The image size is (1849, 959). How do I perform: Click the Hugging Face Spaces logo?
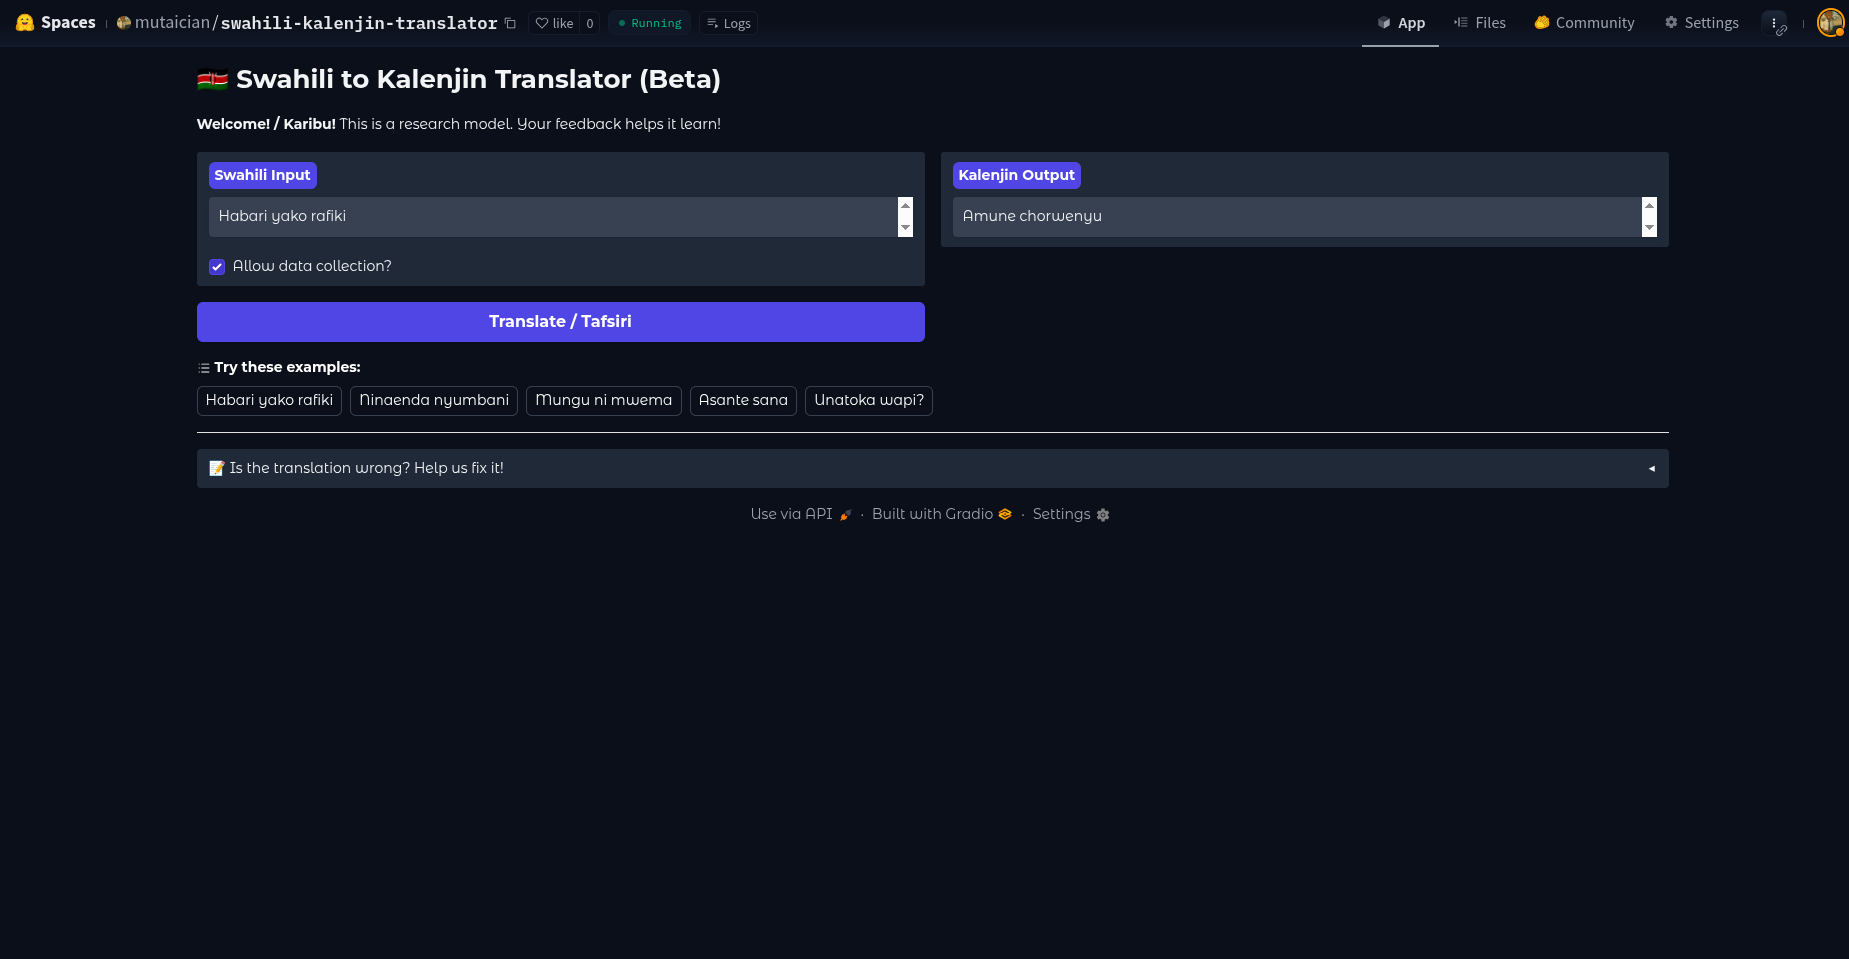[24, 22]
